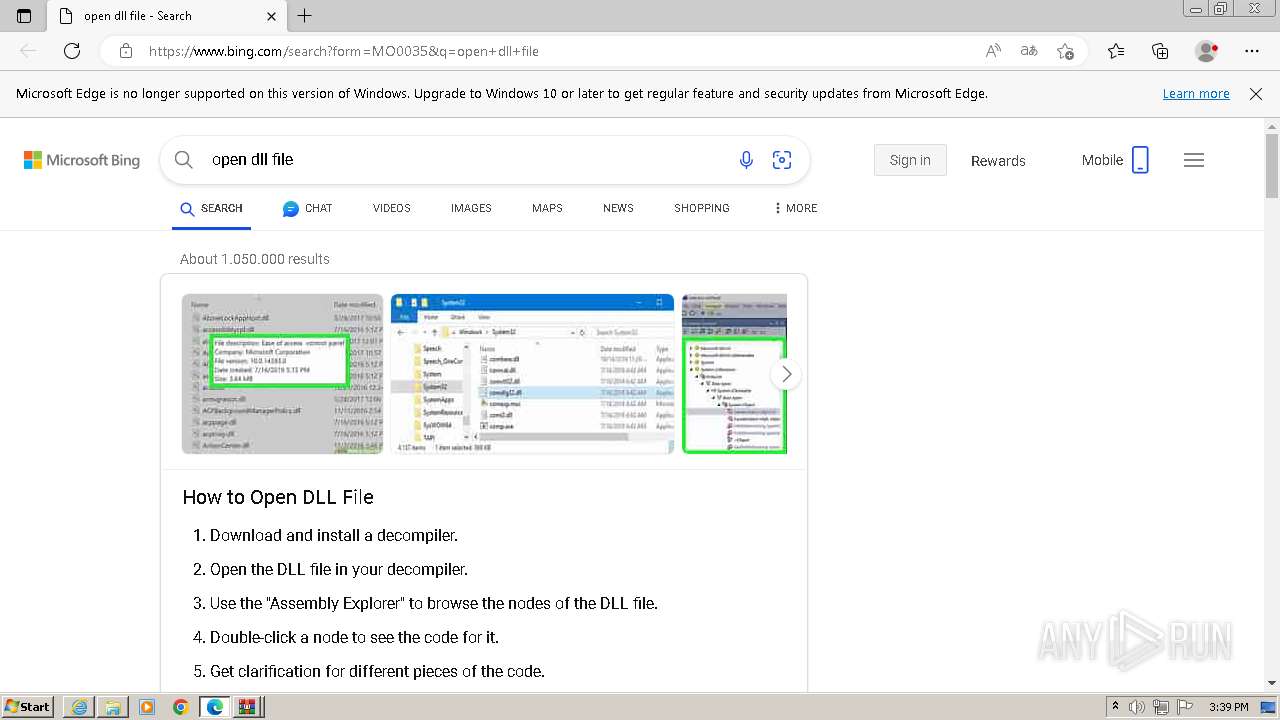Open NEWS results
1280x720 pixels.
point(618,208)
